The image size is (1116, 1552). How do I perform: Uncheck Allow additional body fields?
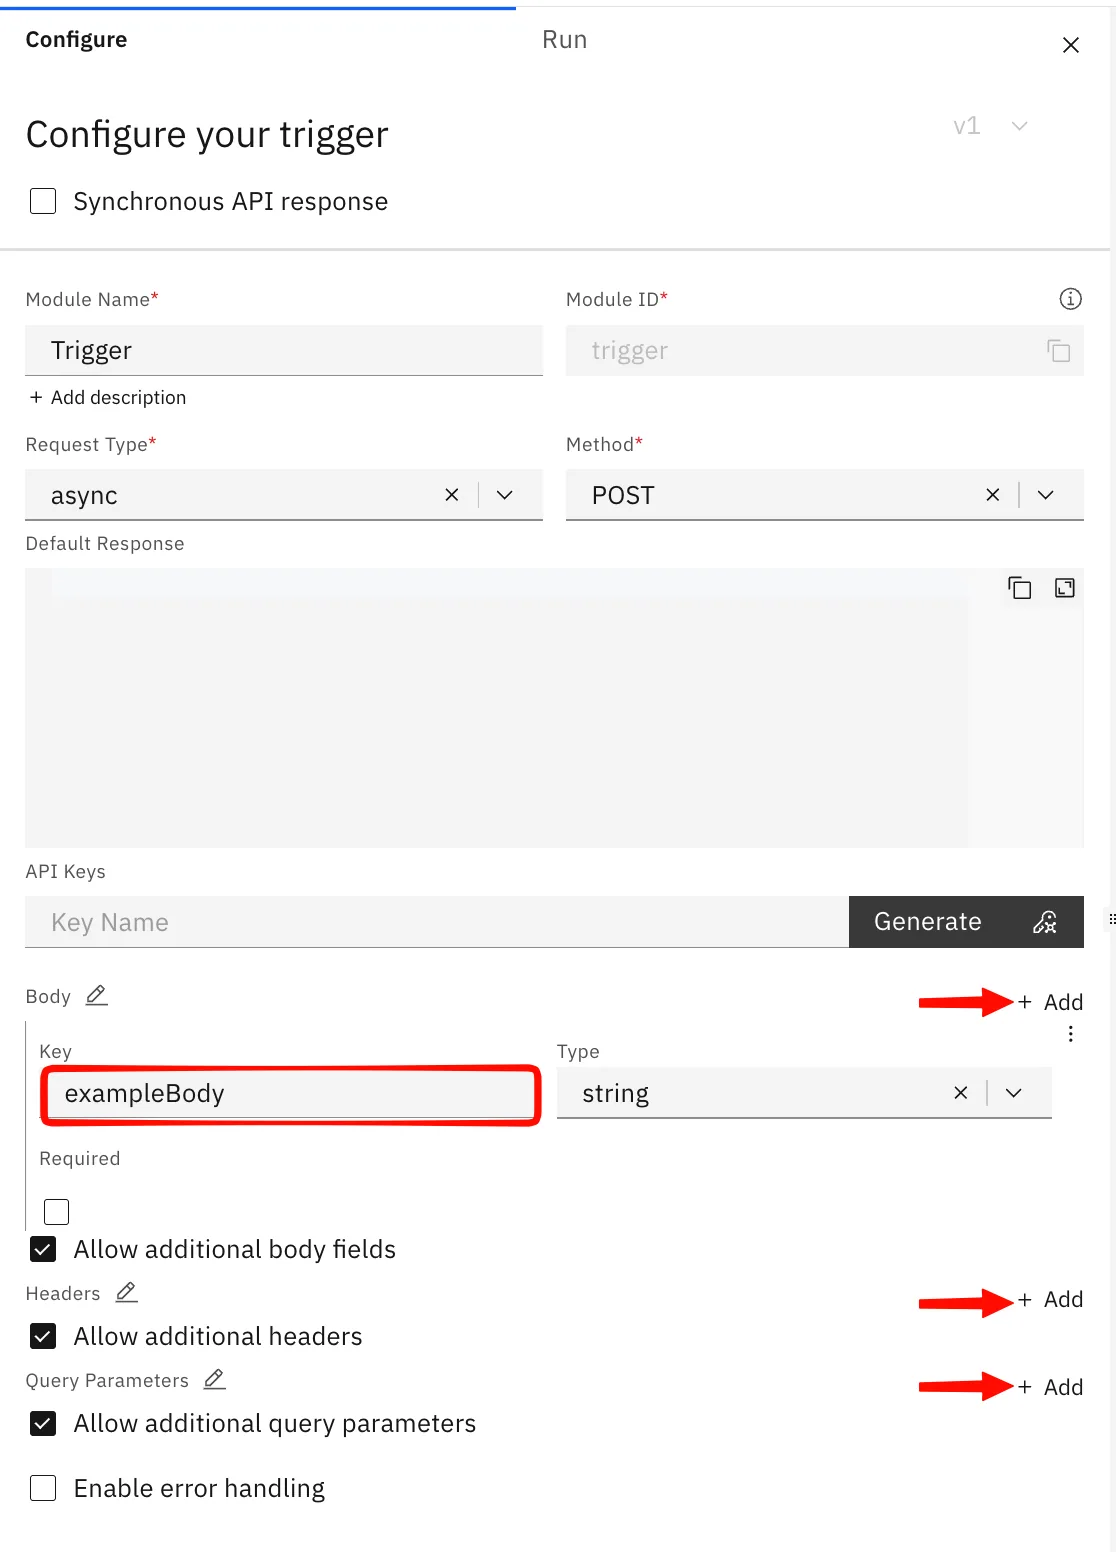pyautogui.click(x=43, y=1249)
